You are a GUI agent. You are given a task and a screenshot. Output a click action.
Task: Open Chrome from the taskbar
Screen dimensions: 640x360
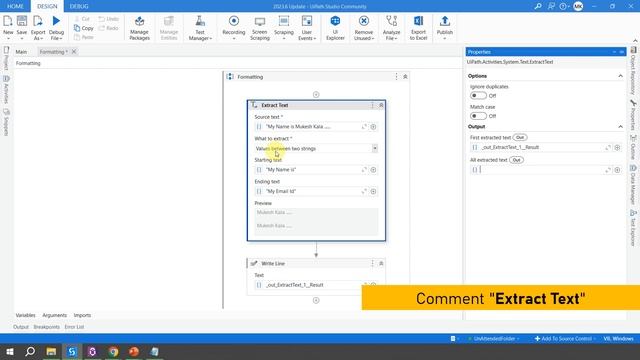(113, 351)
